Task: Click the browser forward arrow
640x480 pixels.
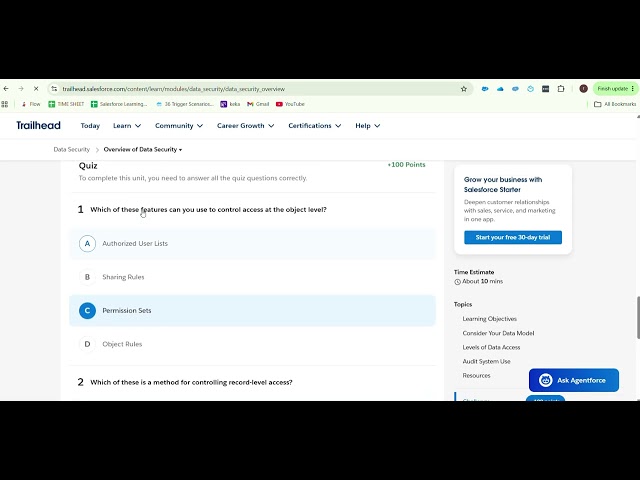Action: (x=21, y=89)
